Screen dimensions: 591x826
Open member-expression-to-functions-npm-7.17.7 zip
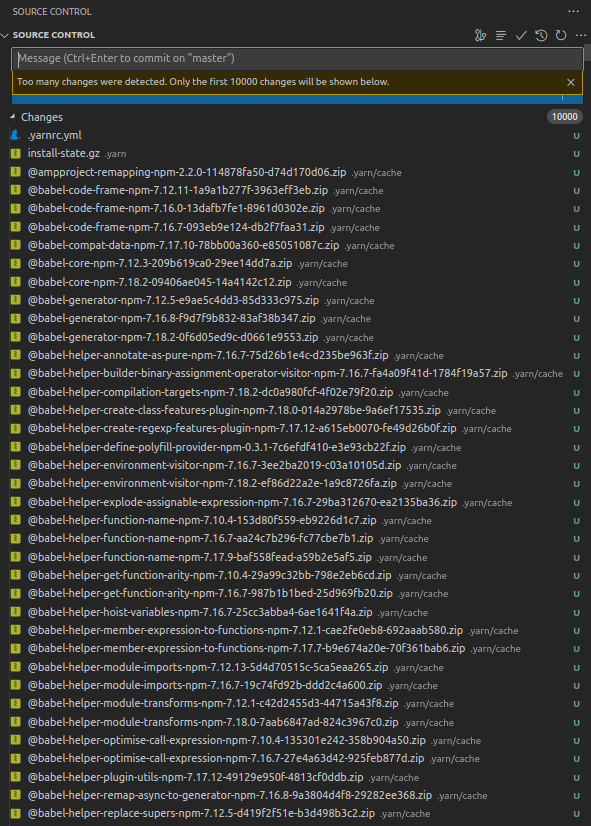[247, 649]
